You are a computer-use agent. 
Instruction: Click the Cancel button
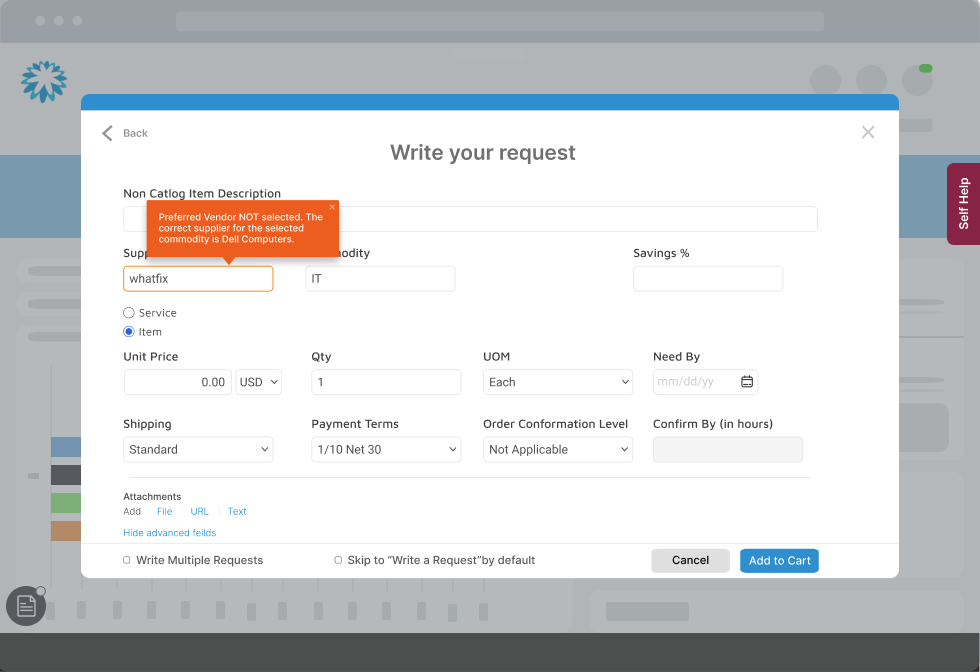coord(690,561)
